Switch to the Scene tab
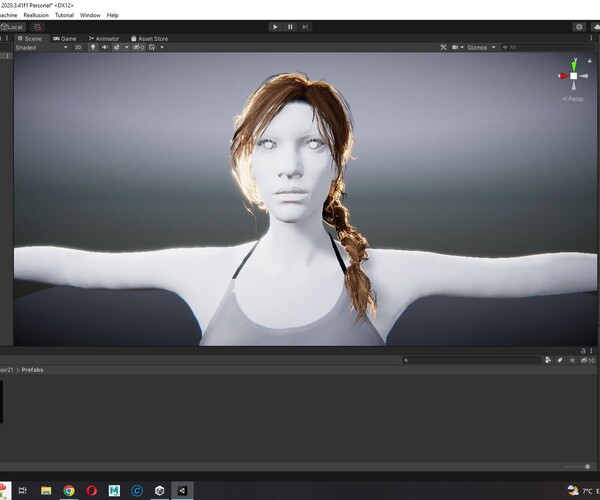 coord(30,39)
